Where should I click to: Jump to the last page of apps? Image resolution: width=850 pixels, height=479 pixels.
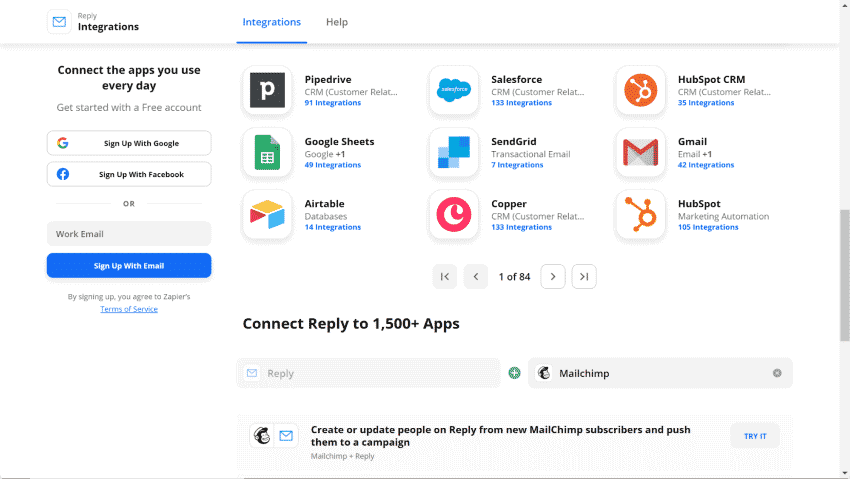coord(584,276)
